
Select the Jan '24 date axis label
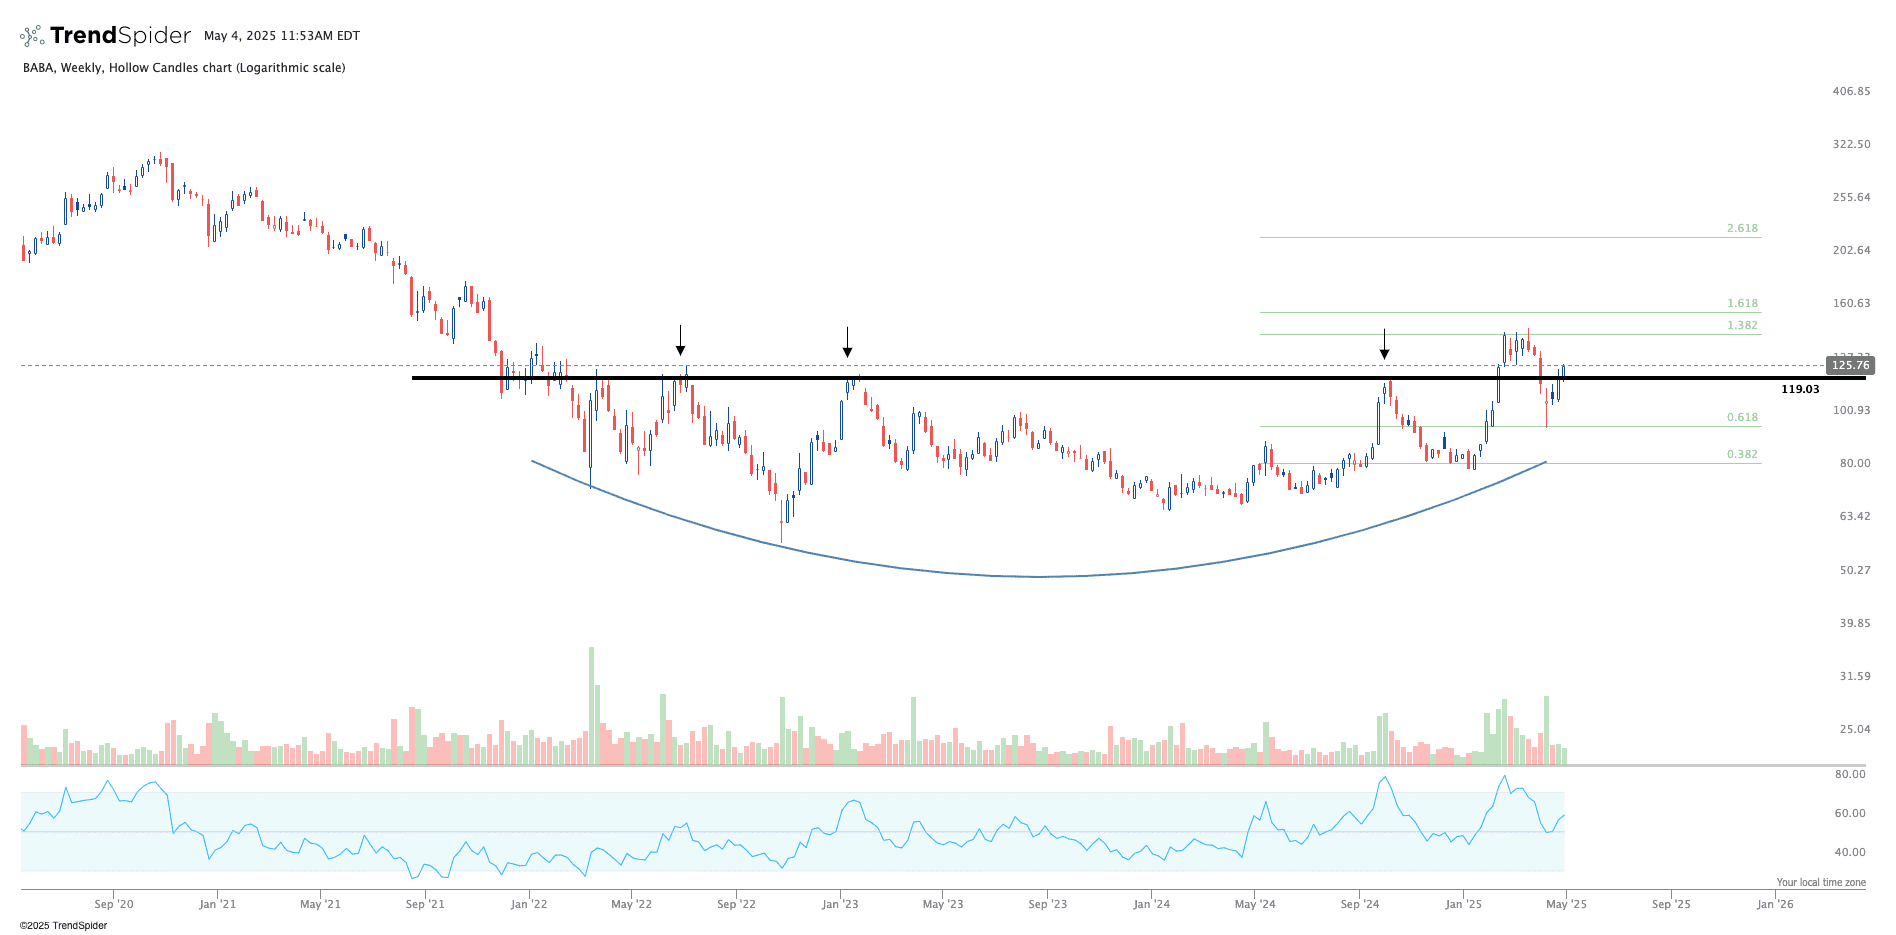pos(1151,904)
